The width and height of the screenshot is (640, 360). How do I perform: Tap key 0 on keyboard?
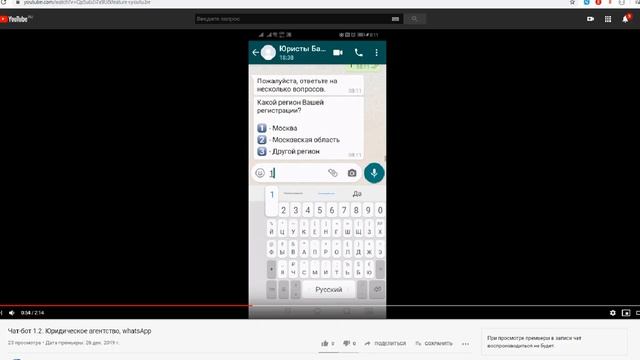380,210
